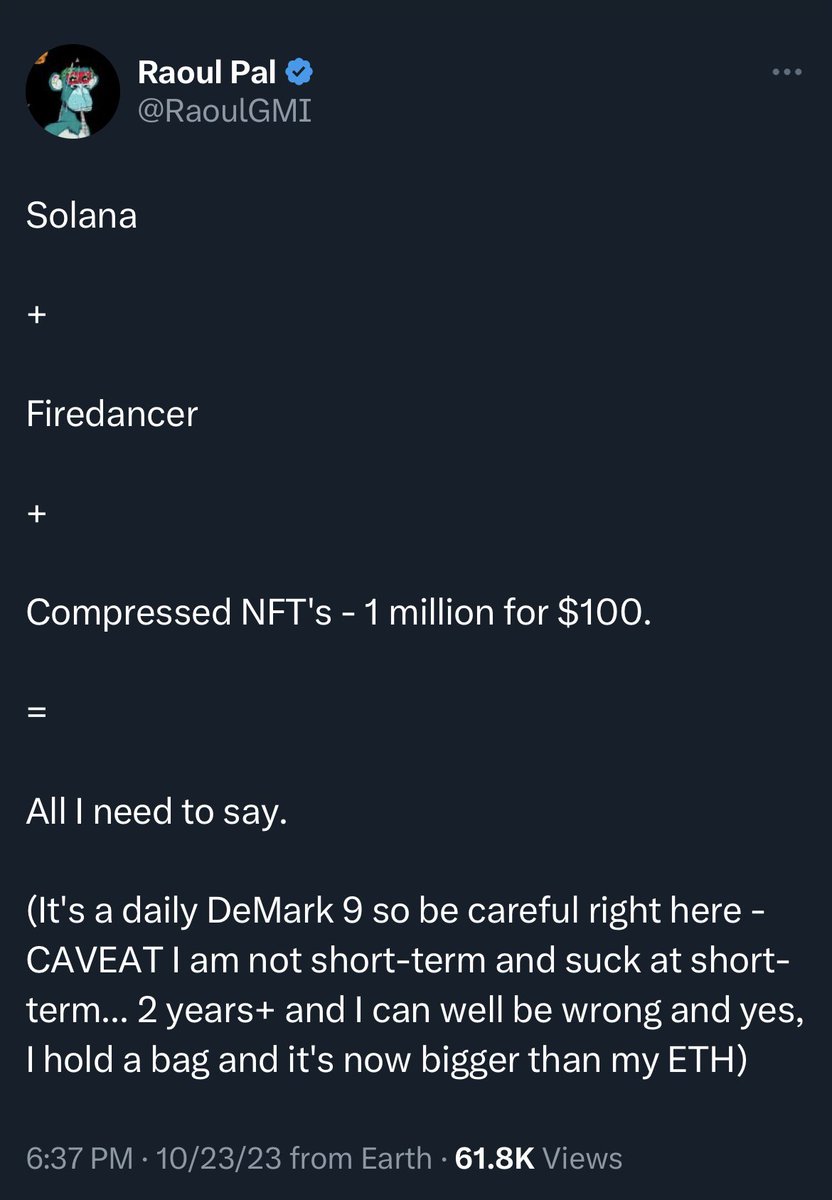This screenshot has height=1200, width=832.
Task: Open the @RaoulGMI handle link
Action: pos(223,109)
